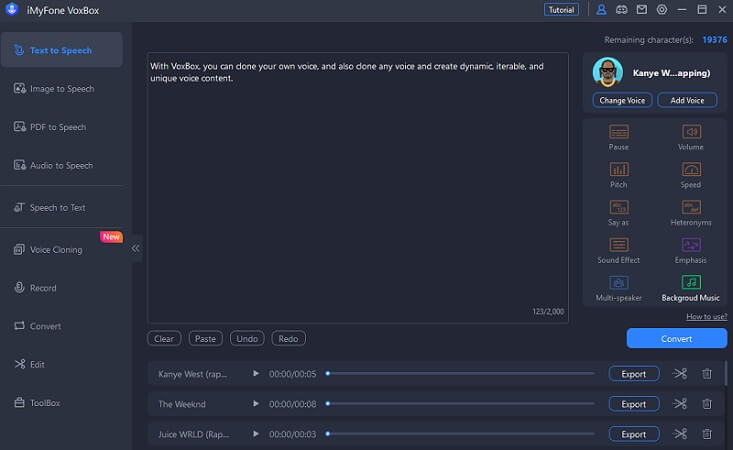
Task: Open the settings gear icon
Action: coord(661,10)
